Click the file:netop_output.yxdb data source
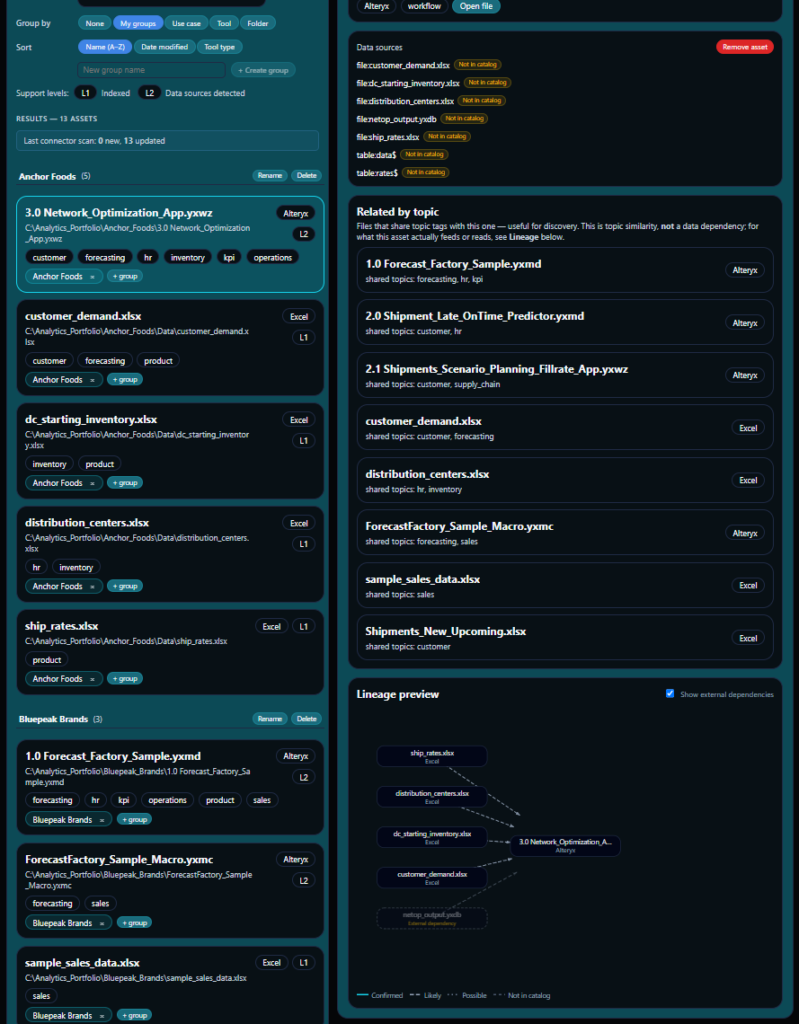This screenshot has width=799, height=1024. click(397, 119)
